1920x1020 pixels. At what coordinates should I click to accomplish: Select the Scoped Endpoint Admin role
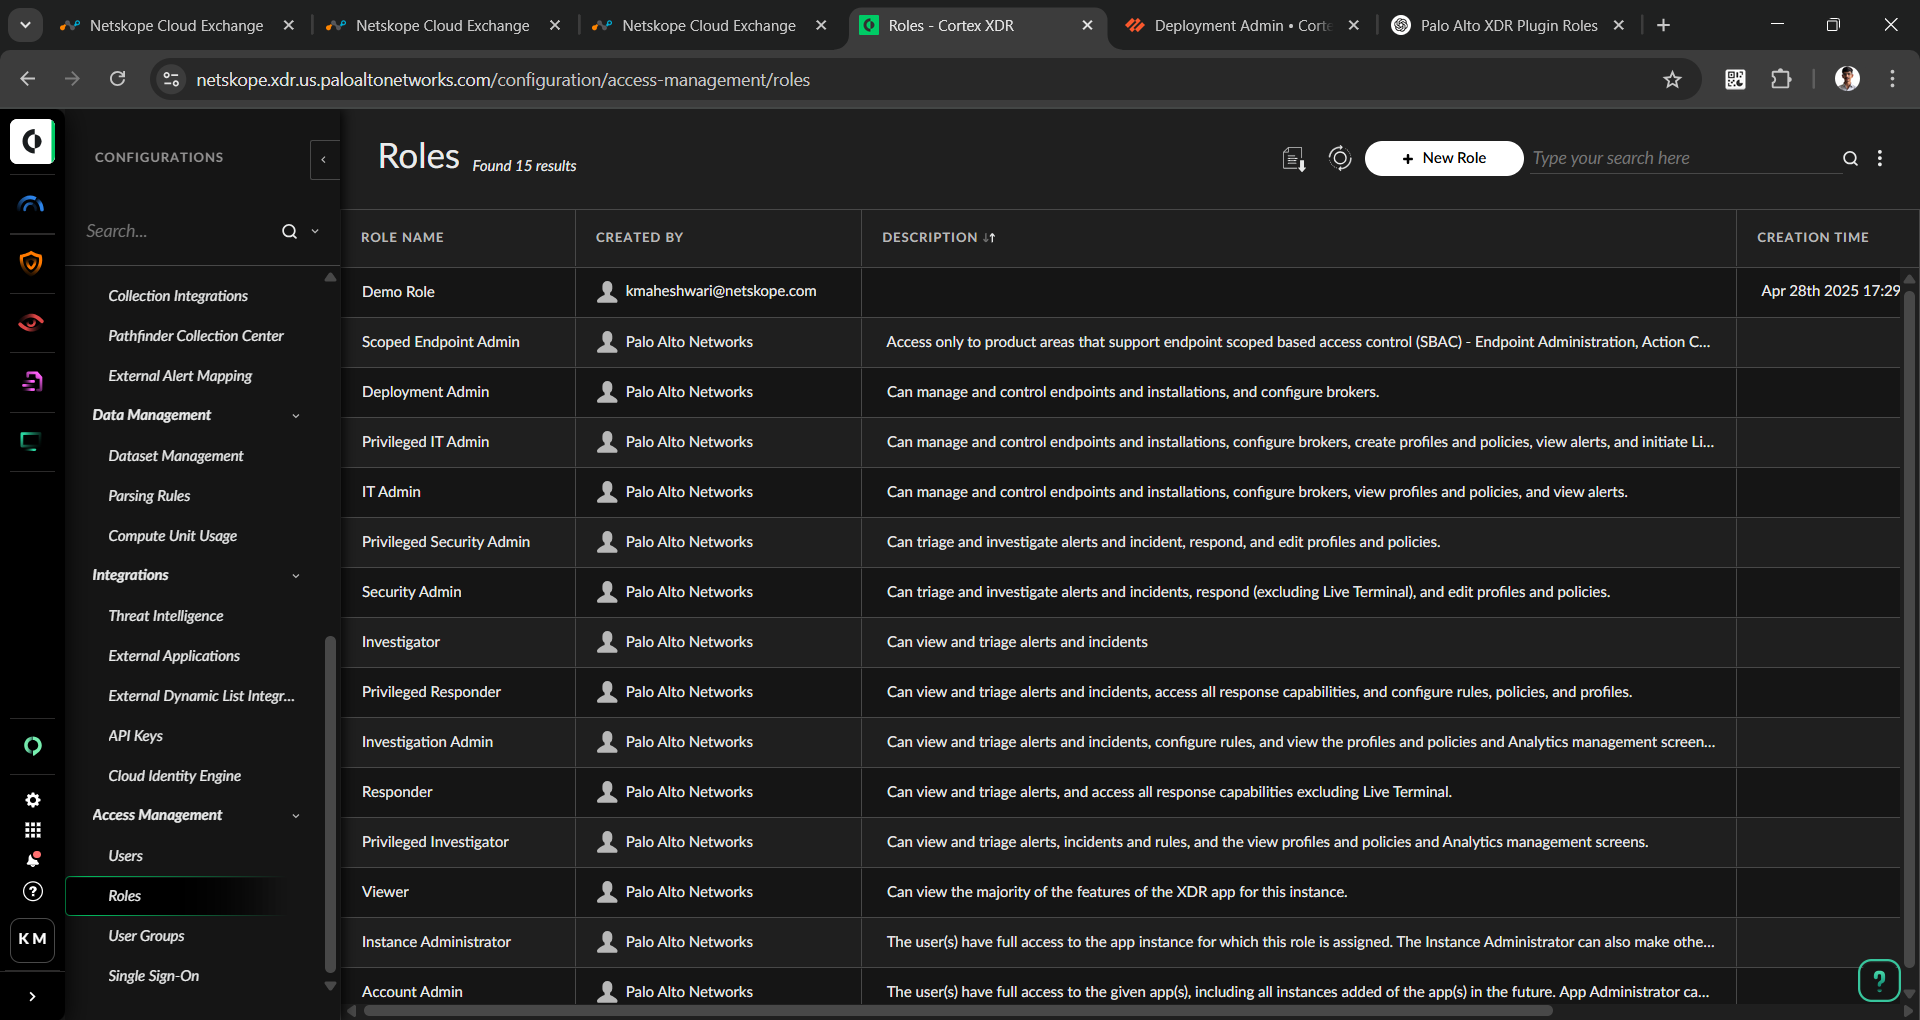(1120, 342)
